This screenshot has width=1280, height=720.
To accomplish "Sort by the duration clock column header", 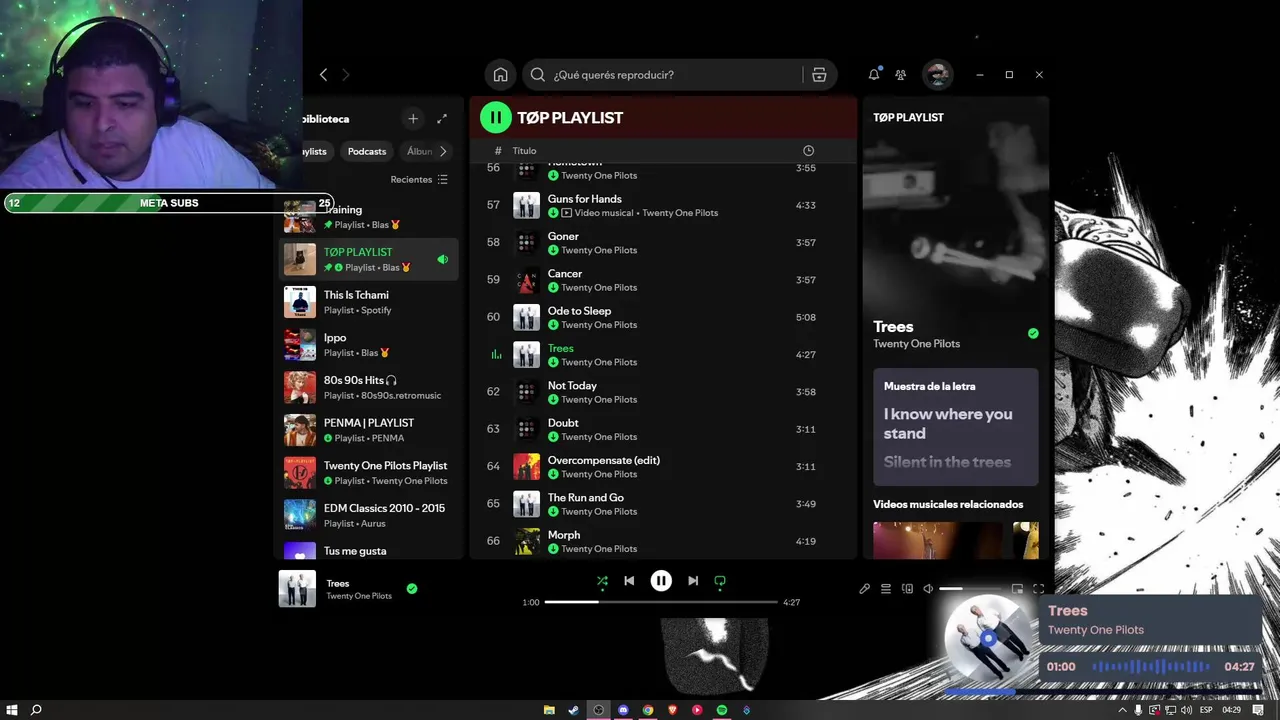I will point(808,151).
